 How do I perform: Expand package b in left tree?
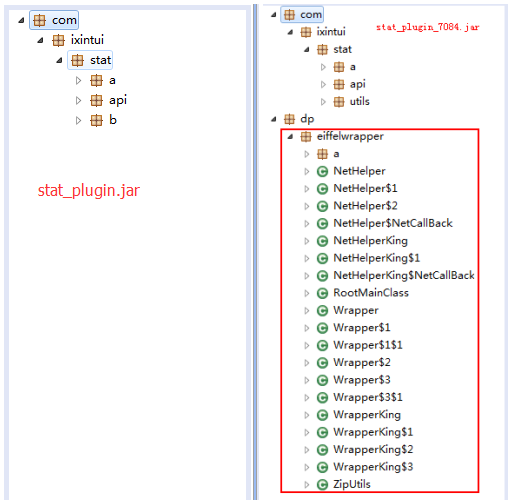pos(78,120)
